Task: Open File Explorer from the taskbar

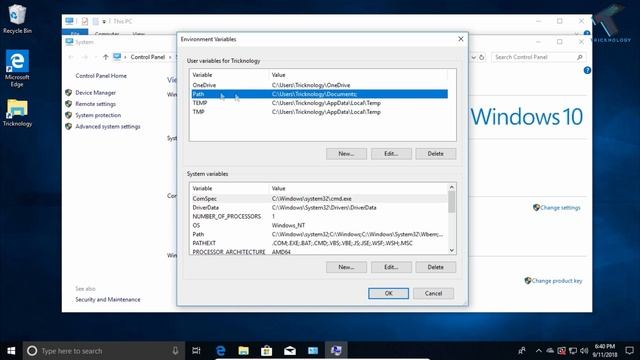Action: pyautogui.click(x=243, y=351)
